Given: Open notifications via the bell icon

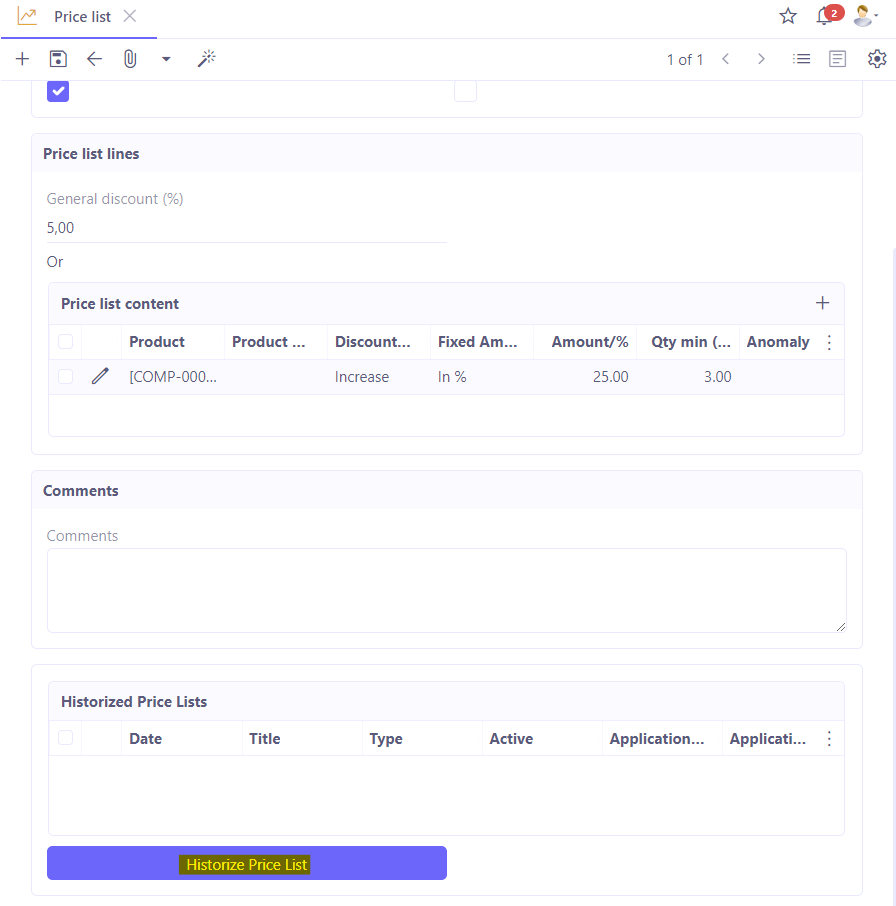Looking at the screenshot, I should (x=824, y=17).
